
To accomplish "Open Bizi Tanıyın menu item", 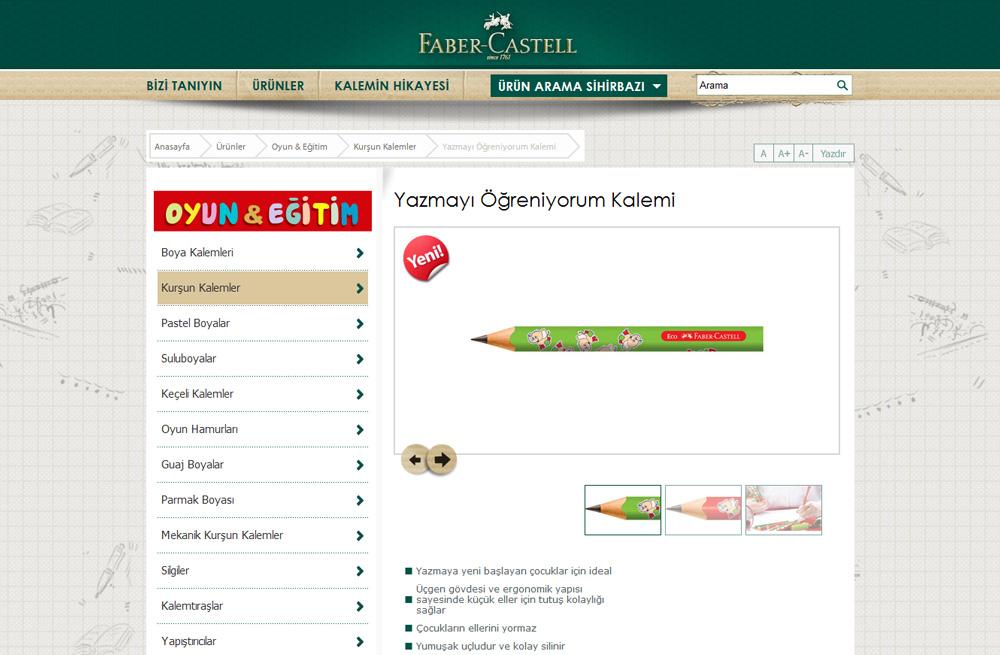I will coord(184,85).
